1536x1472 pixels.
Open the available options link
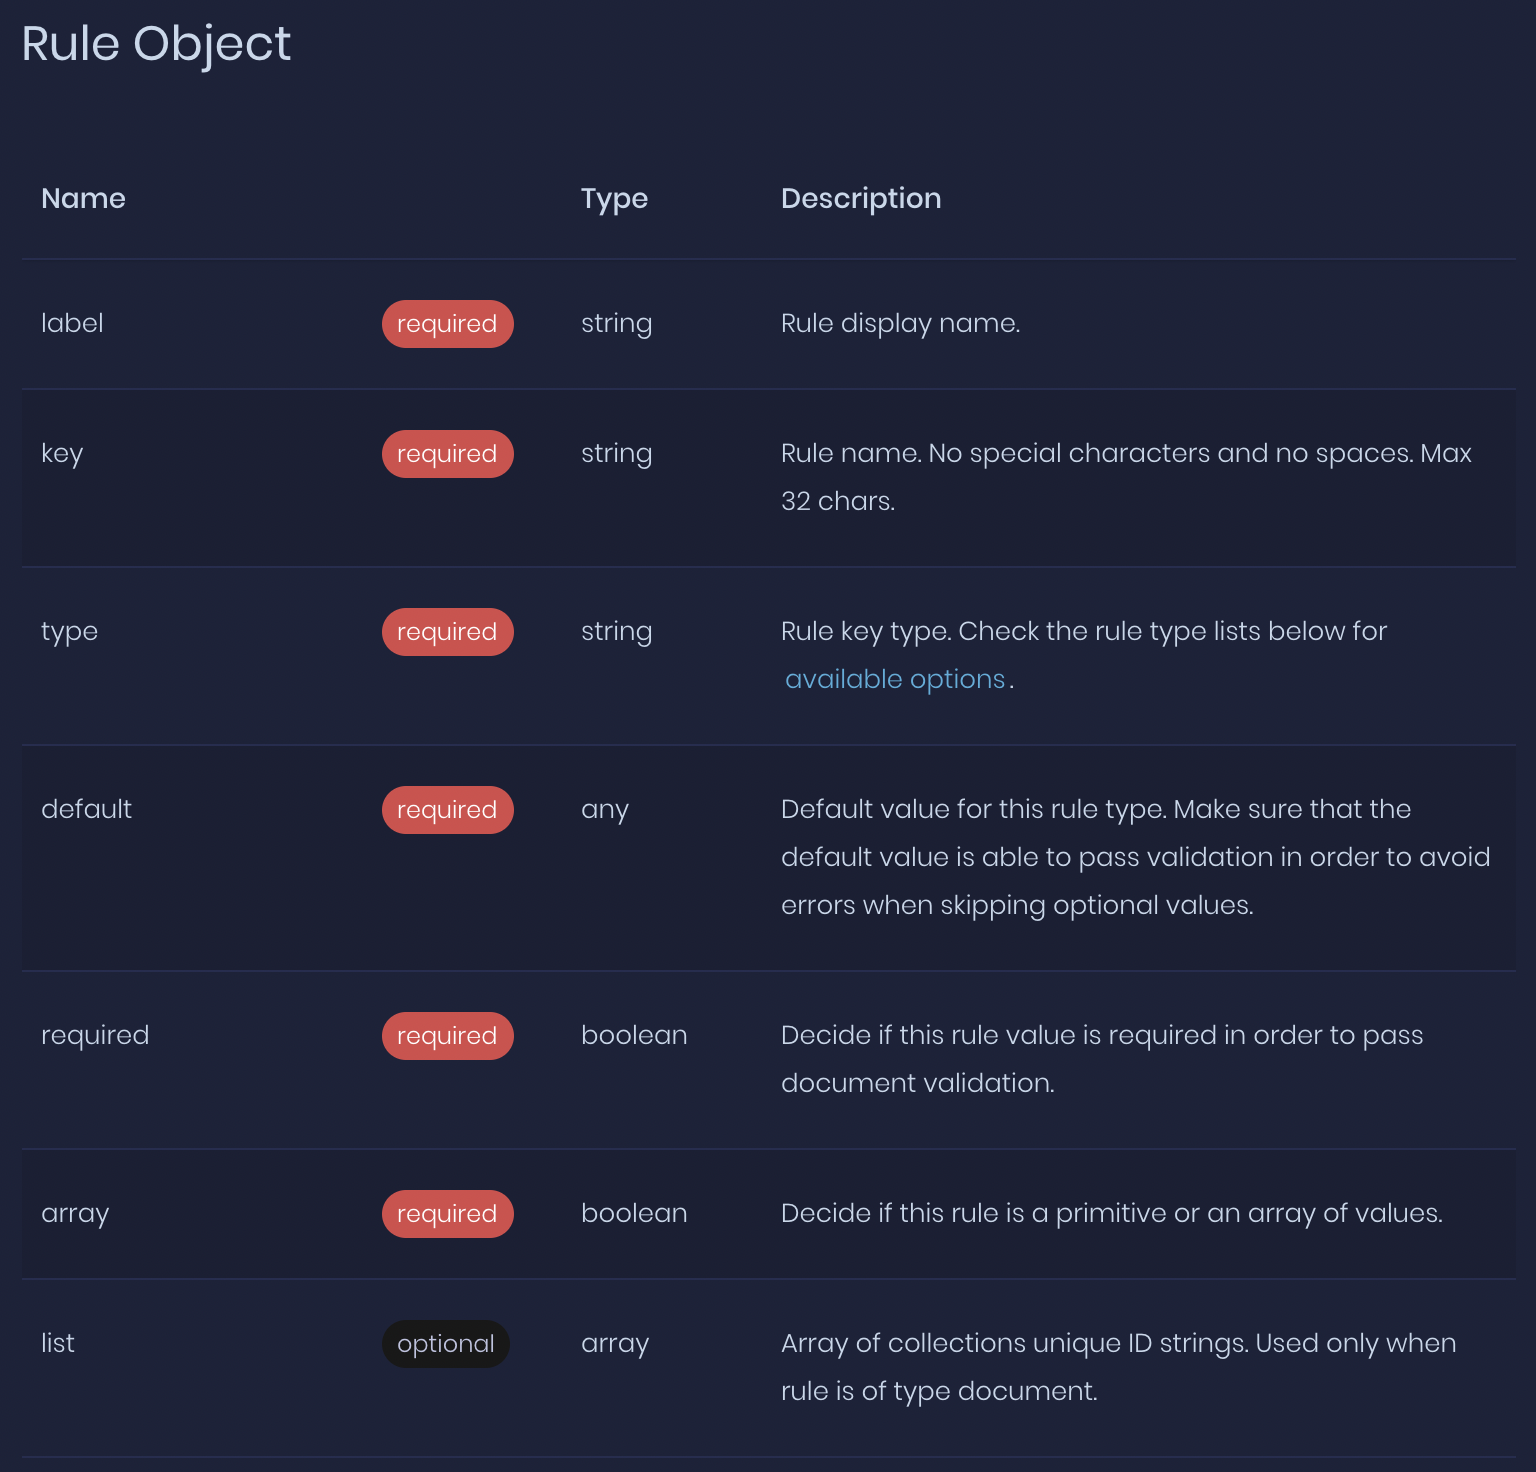895,678
